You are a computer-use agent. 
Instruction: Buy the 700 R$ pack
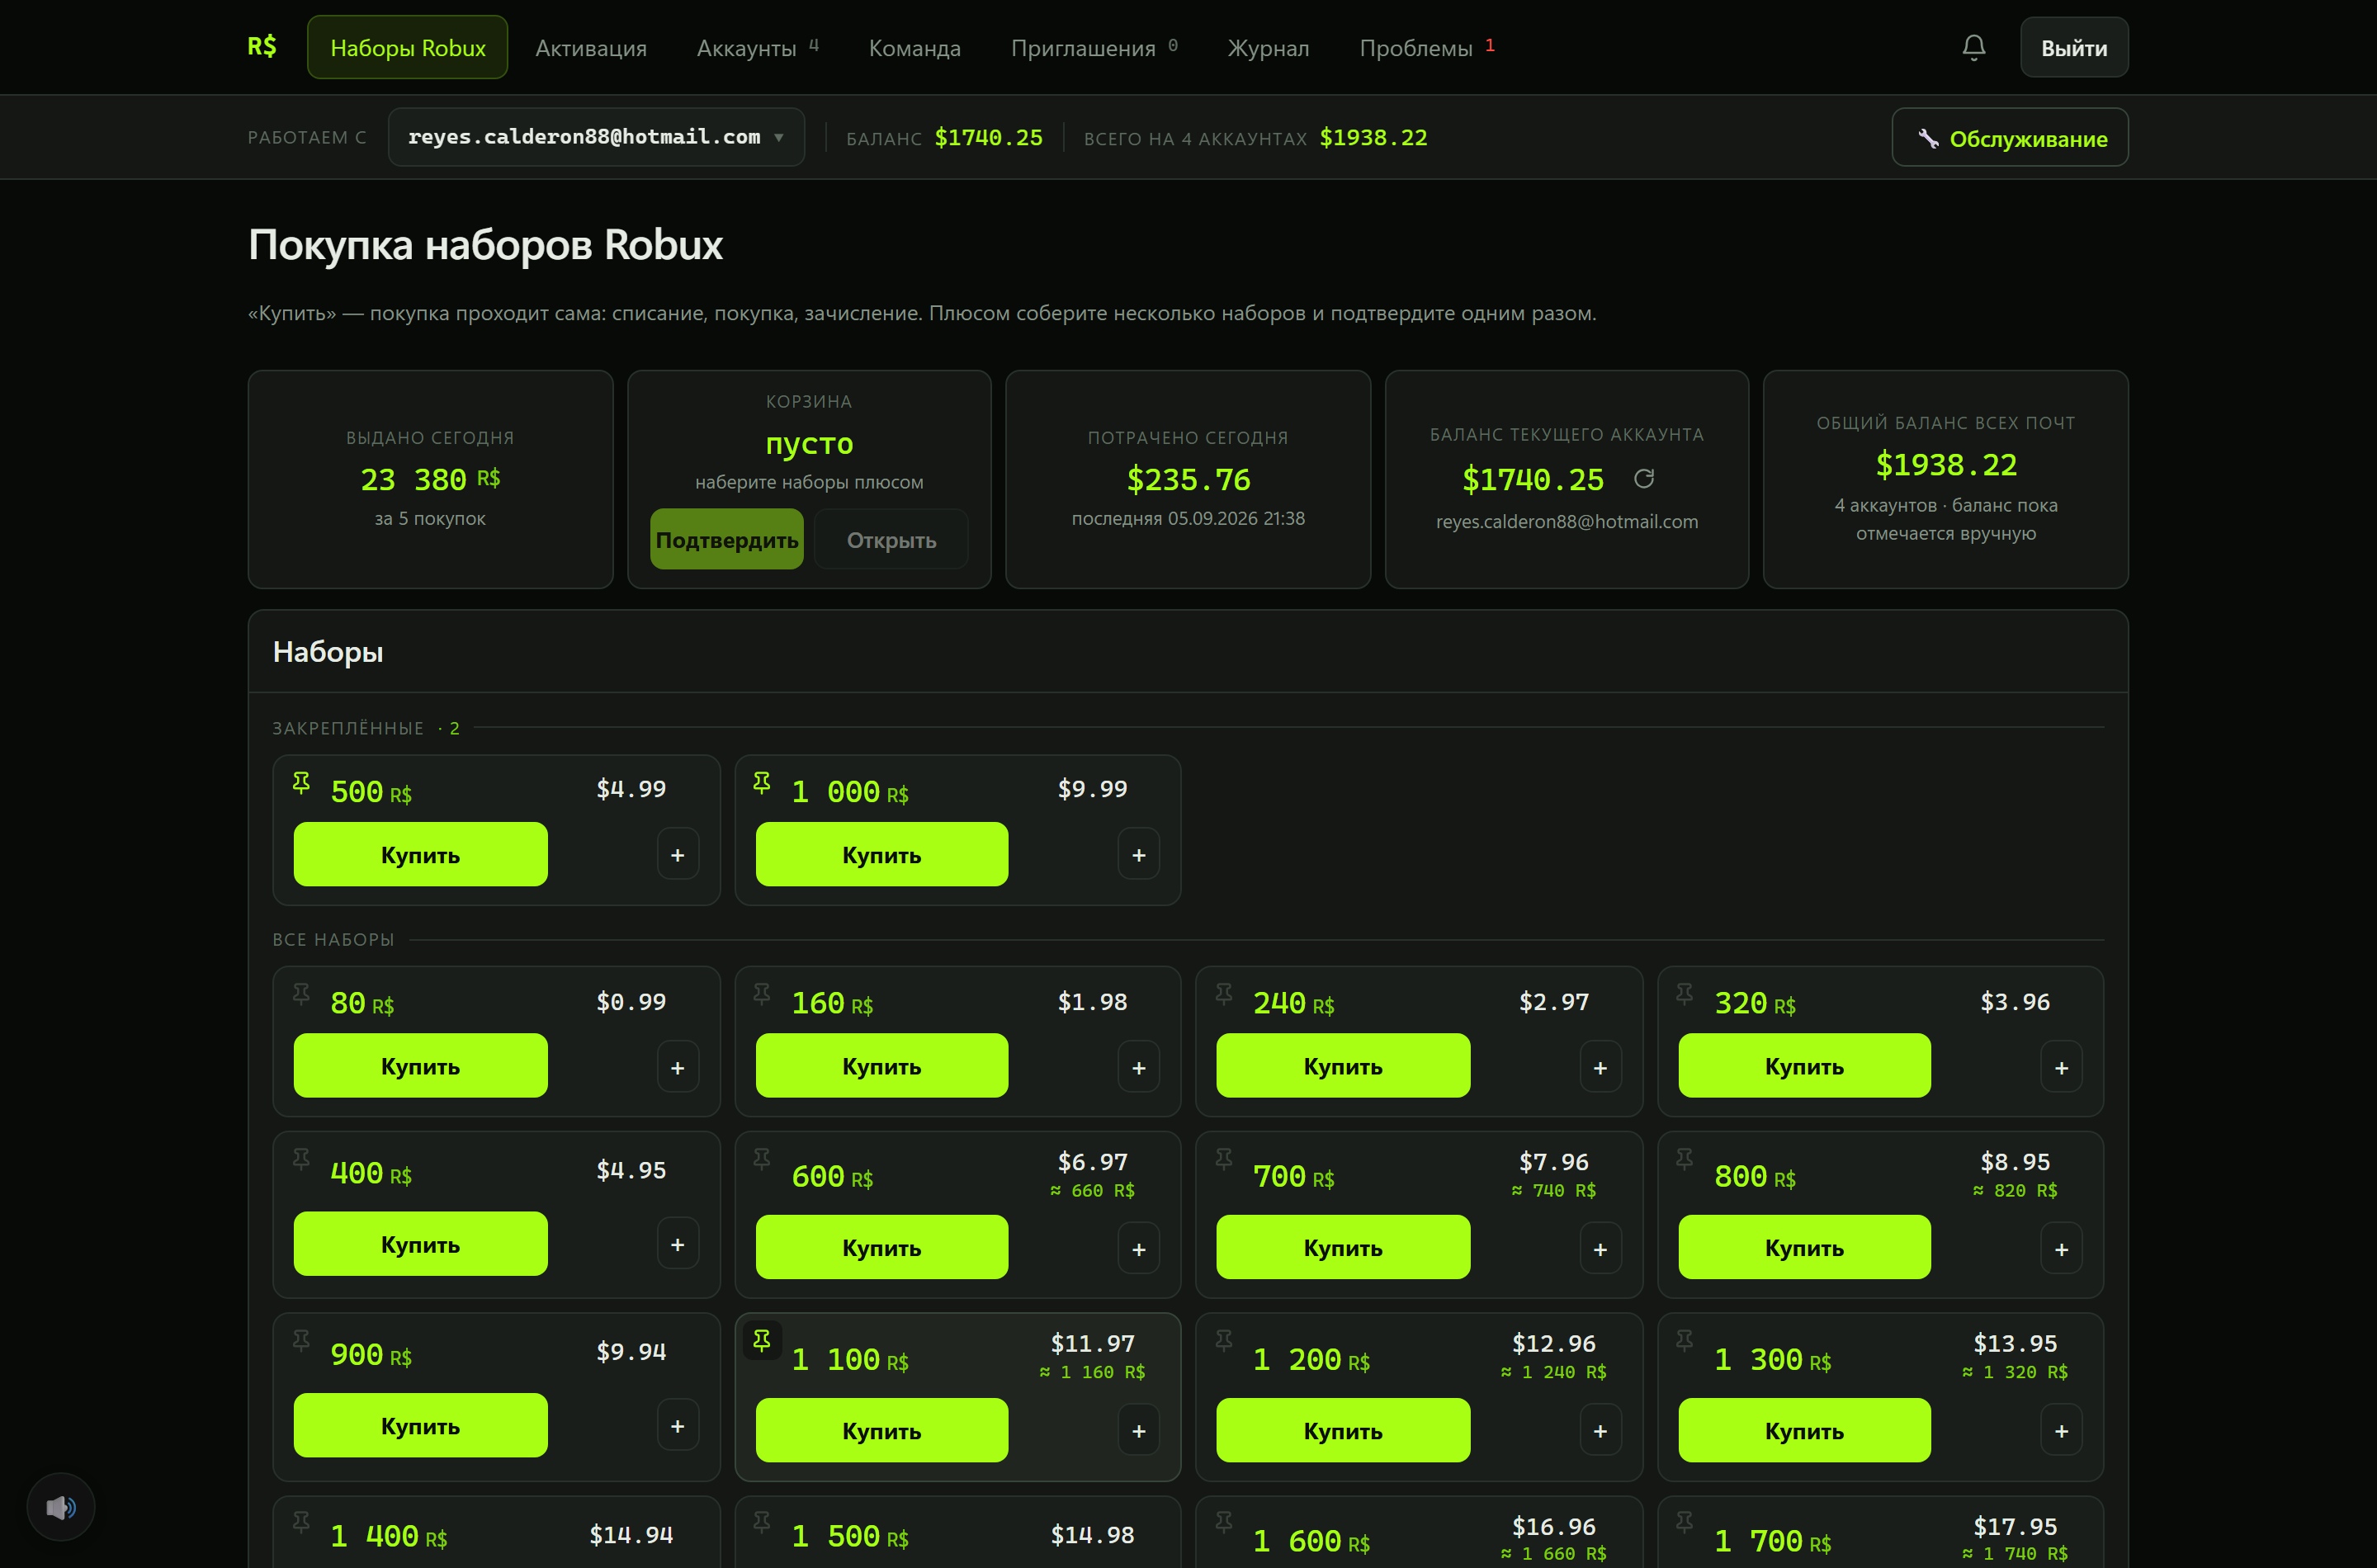pyautogui.click(x=1343, y=1247)
